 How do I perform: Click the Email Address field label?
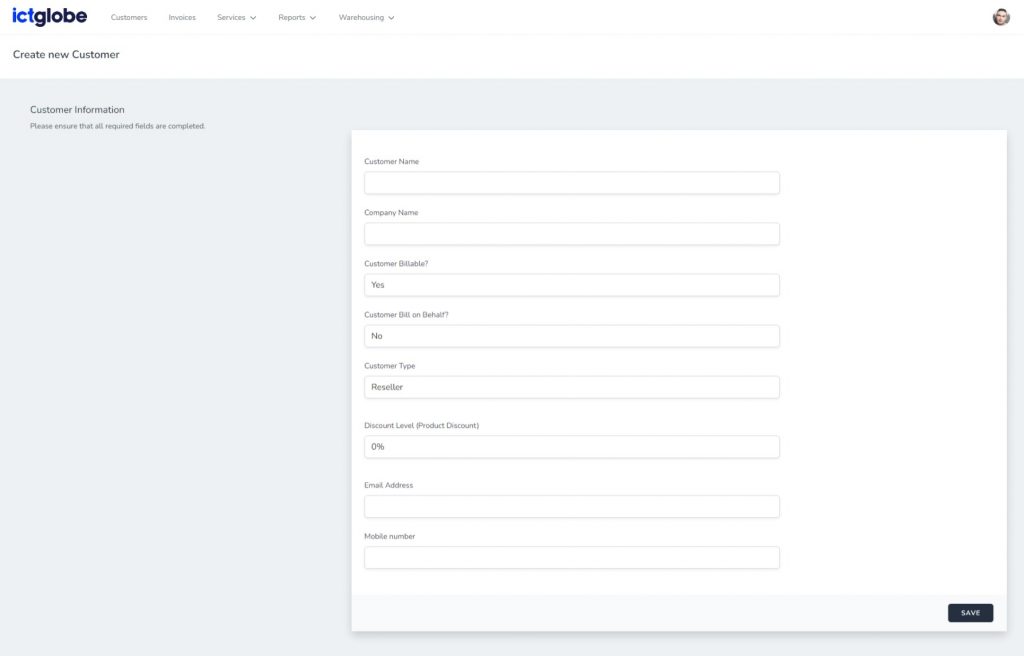(x=388, y=486)
